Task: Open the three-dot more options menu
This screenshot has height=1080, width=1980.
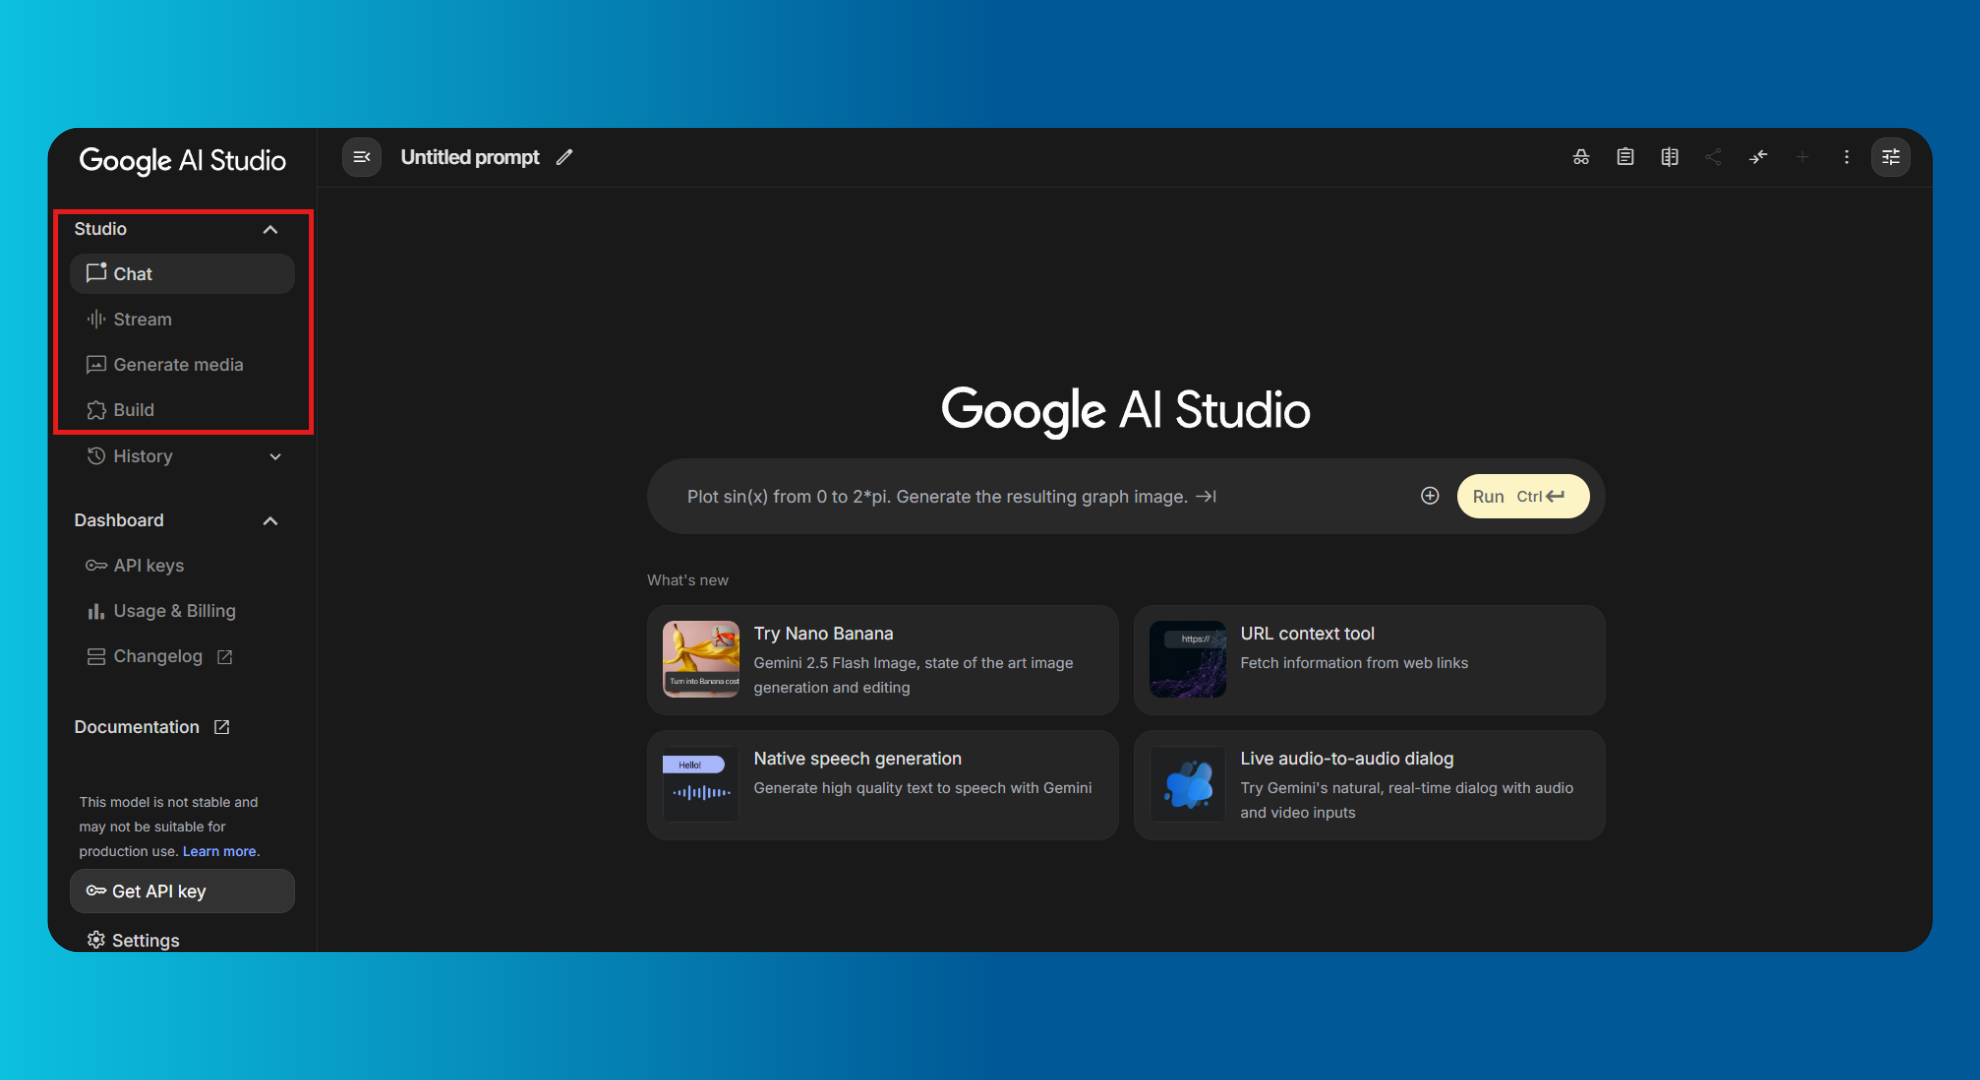Action: pos(1846,157)
